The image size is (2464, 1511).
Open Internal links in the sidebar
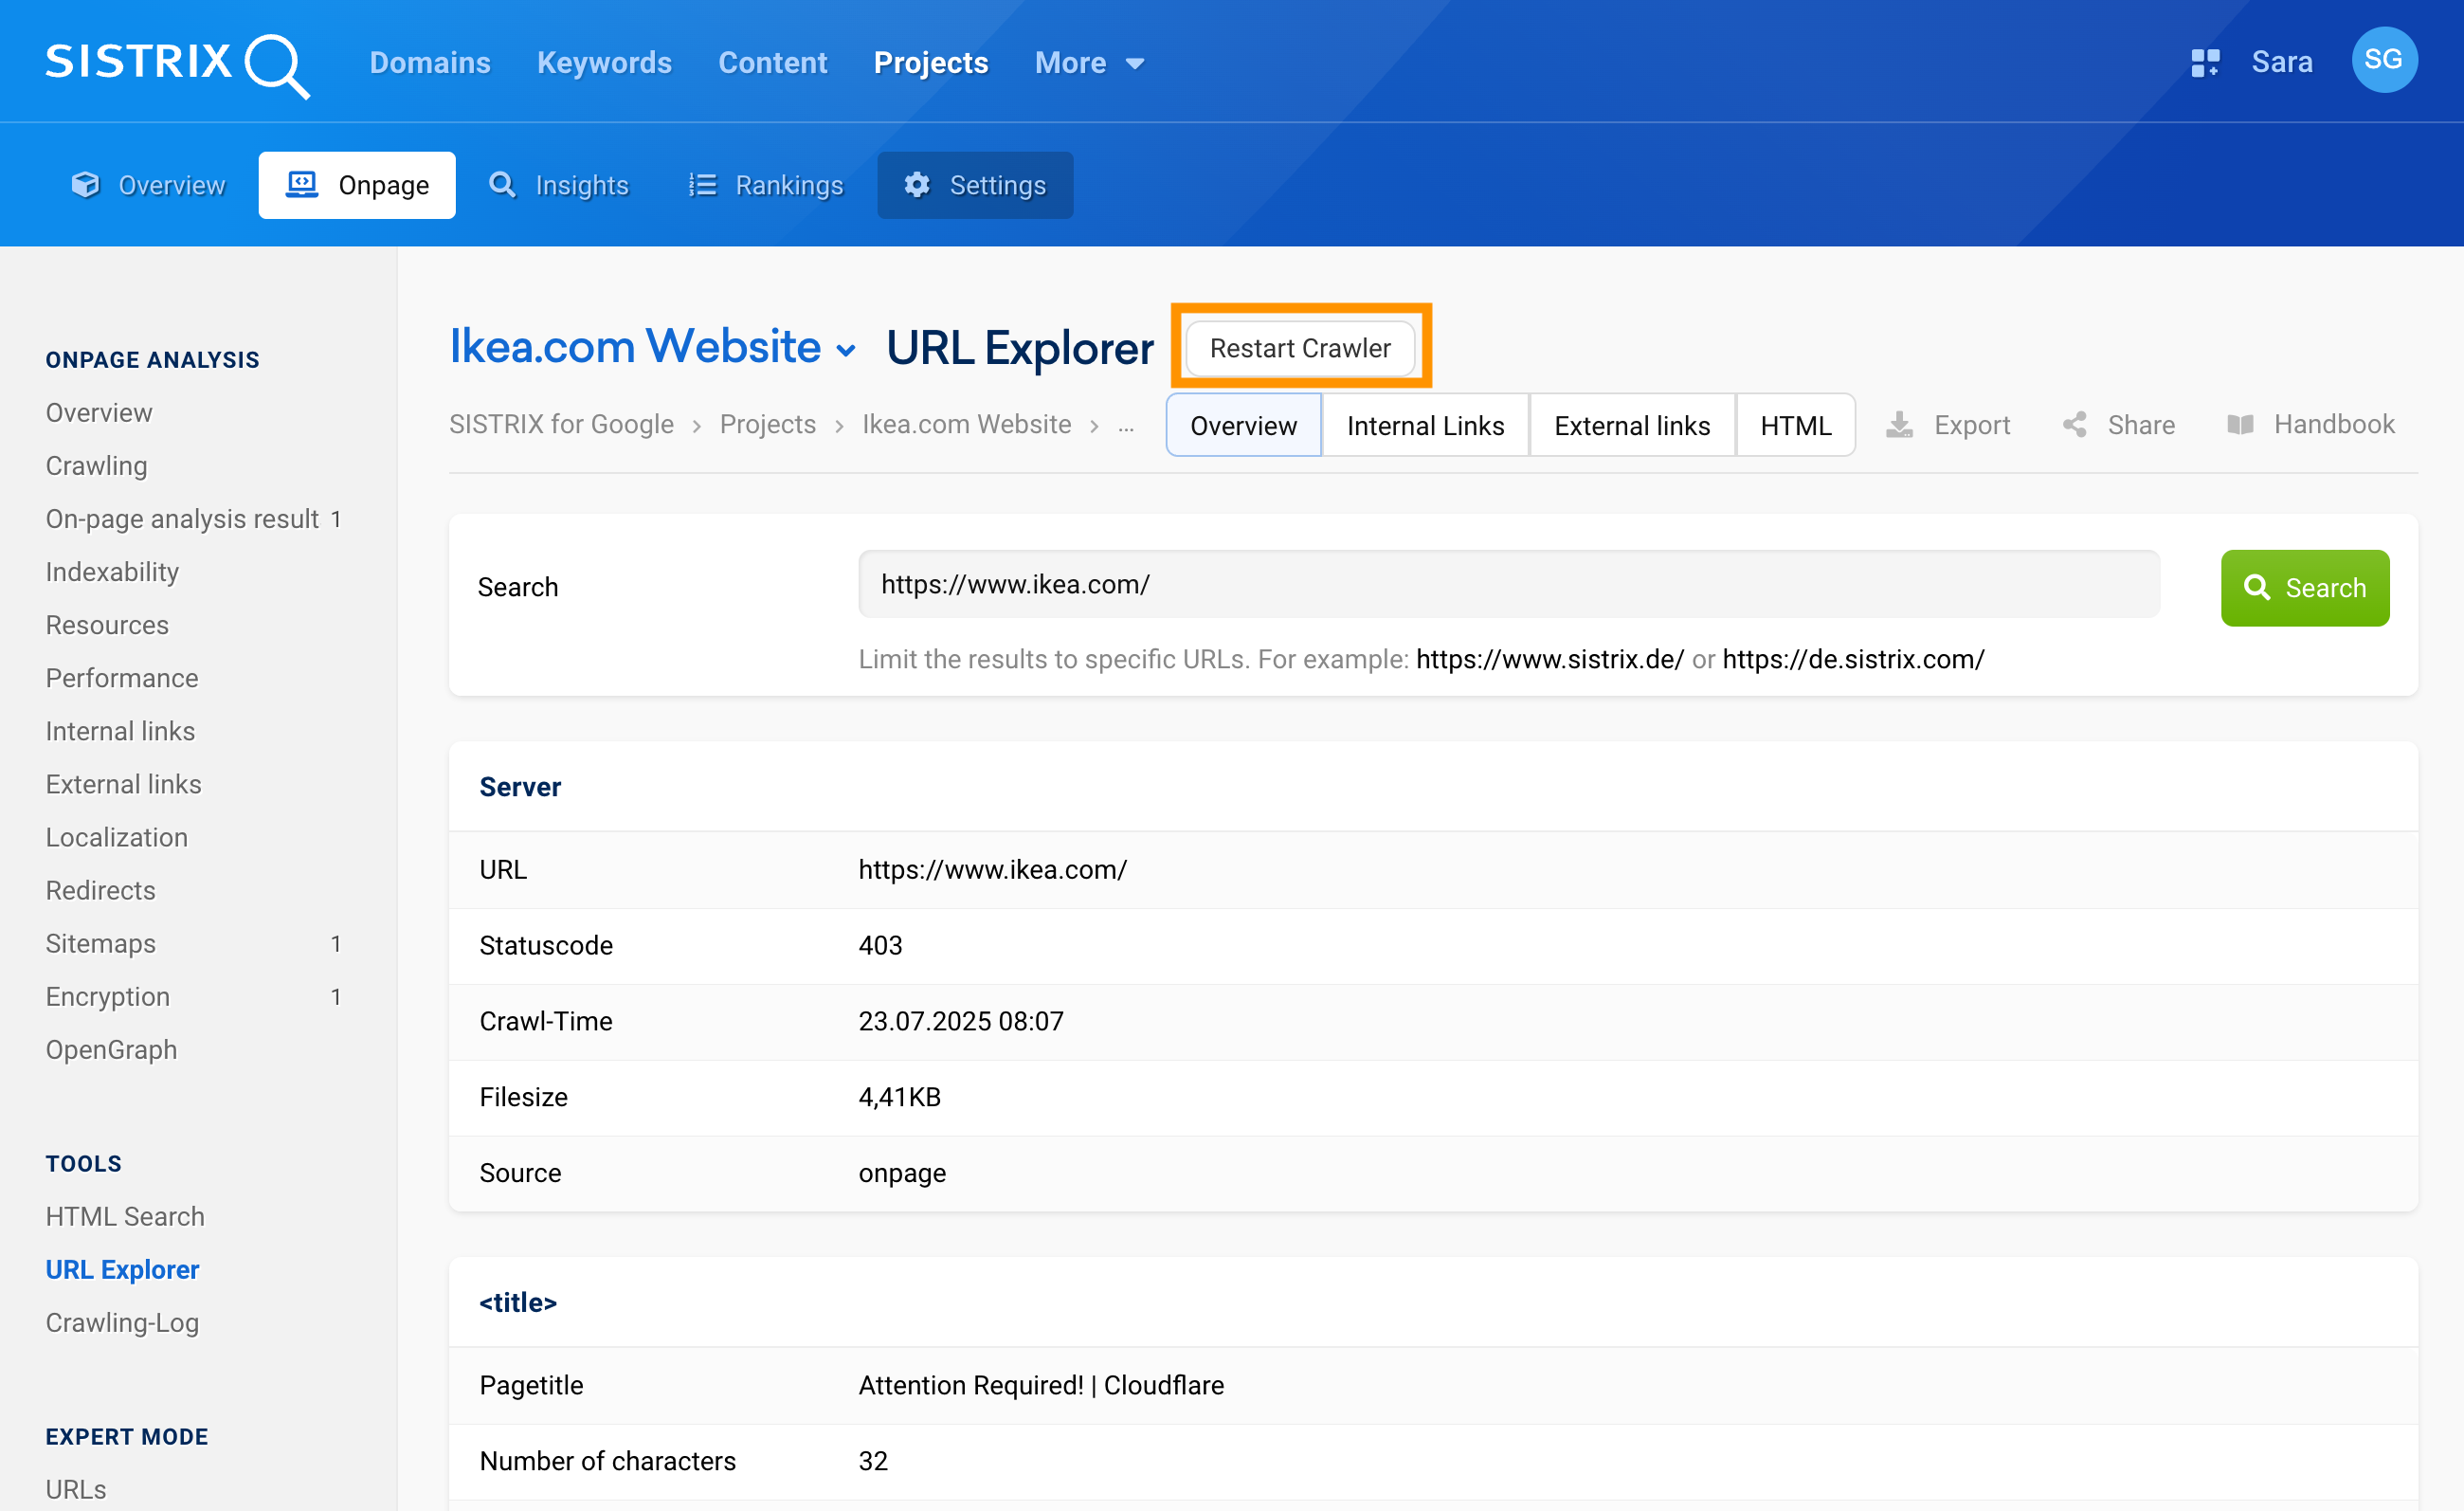point(120,731)
